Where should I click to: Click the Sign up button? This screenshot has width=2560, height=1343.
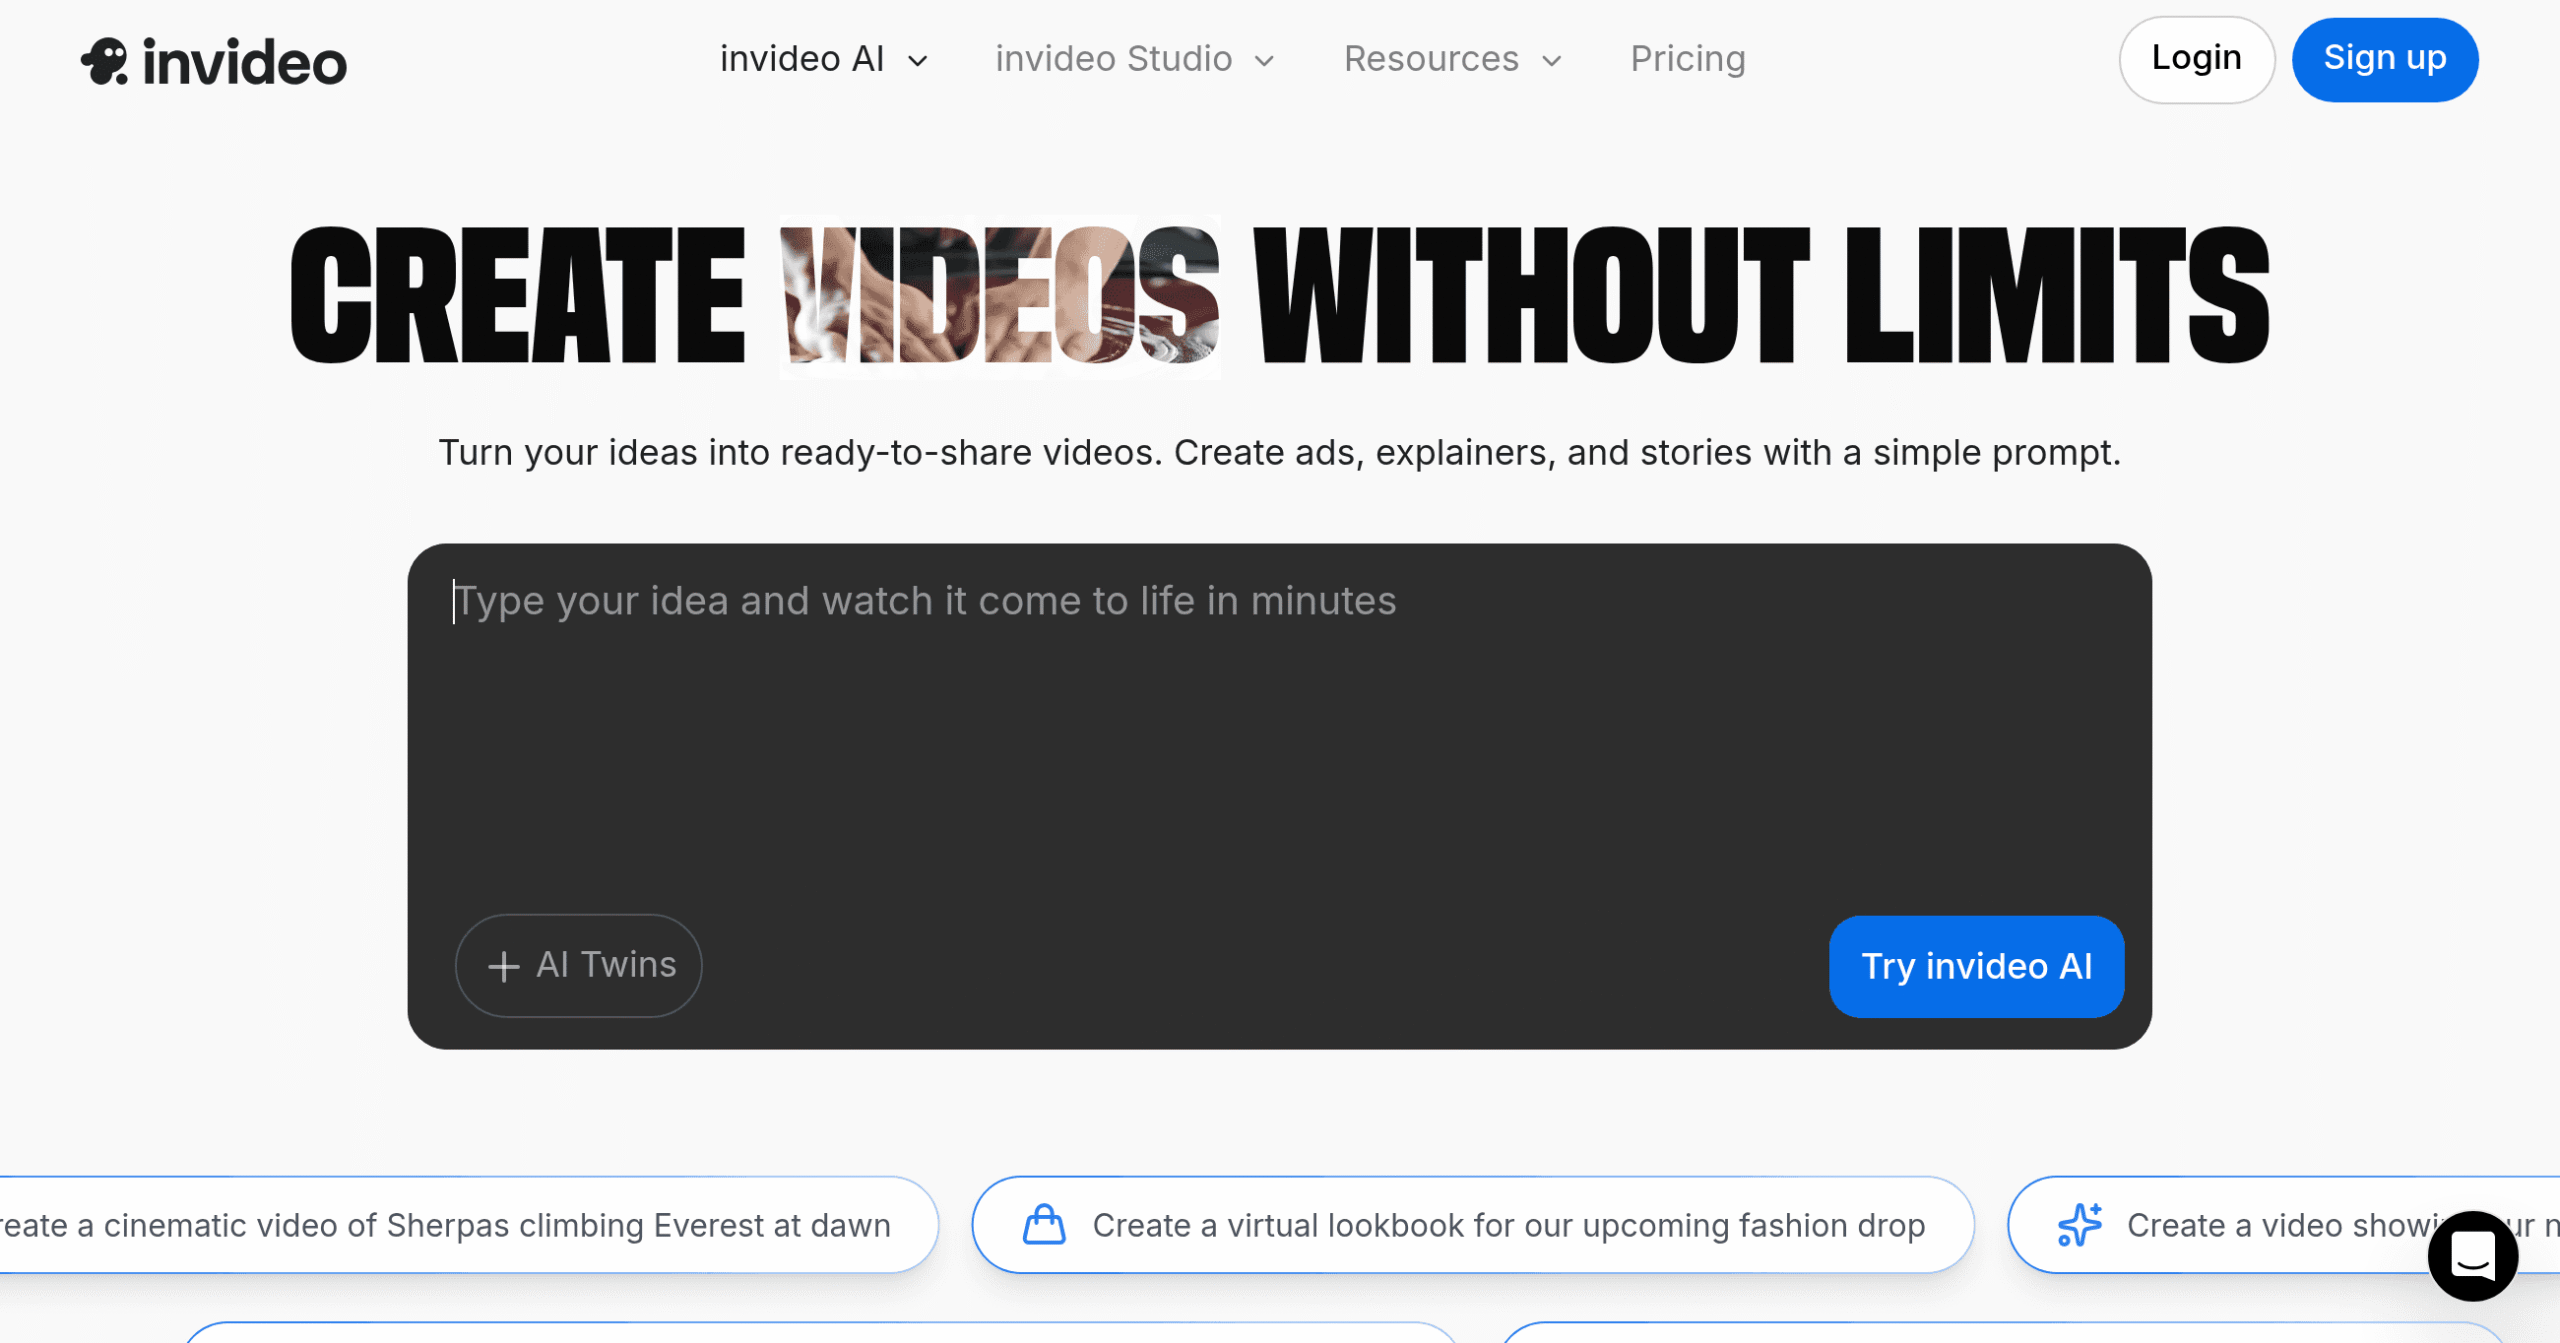[x=2385, y=59]
